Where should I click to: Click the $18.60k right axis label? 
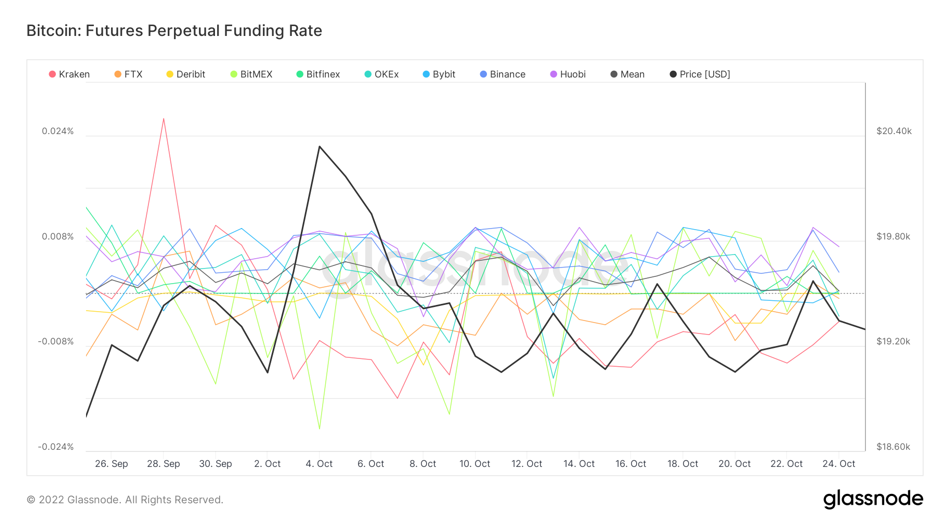(x=893, y=447)
